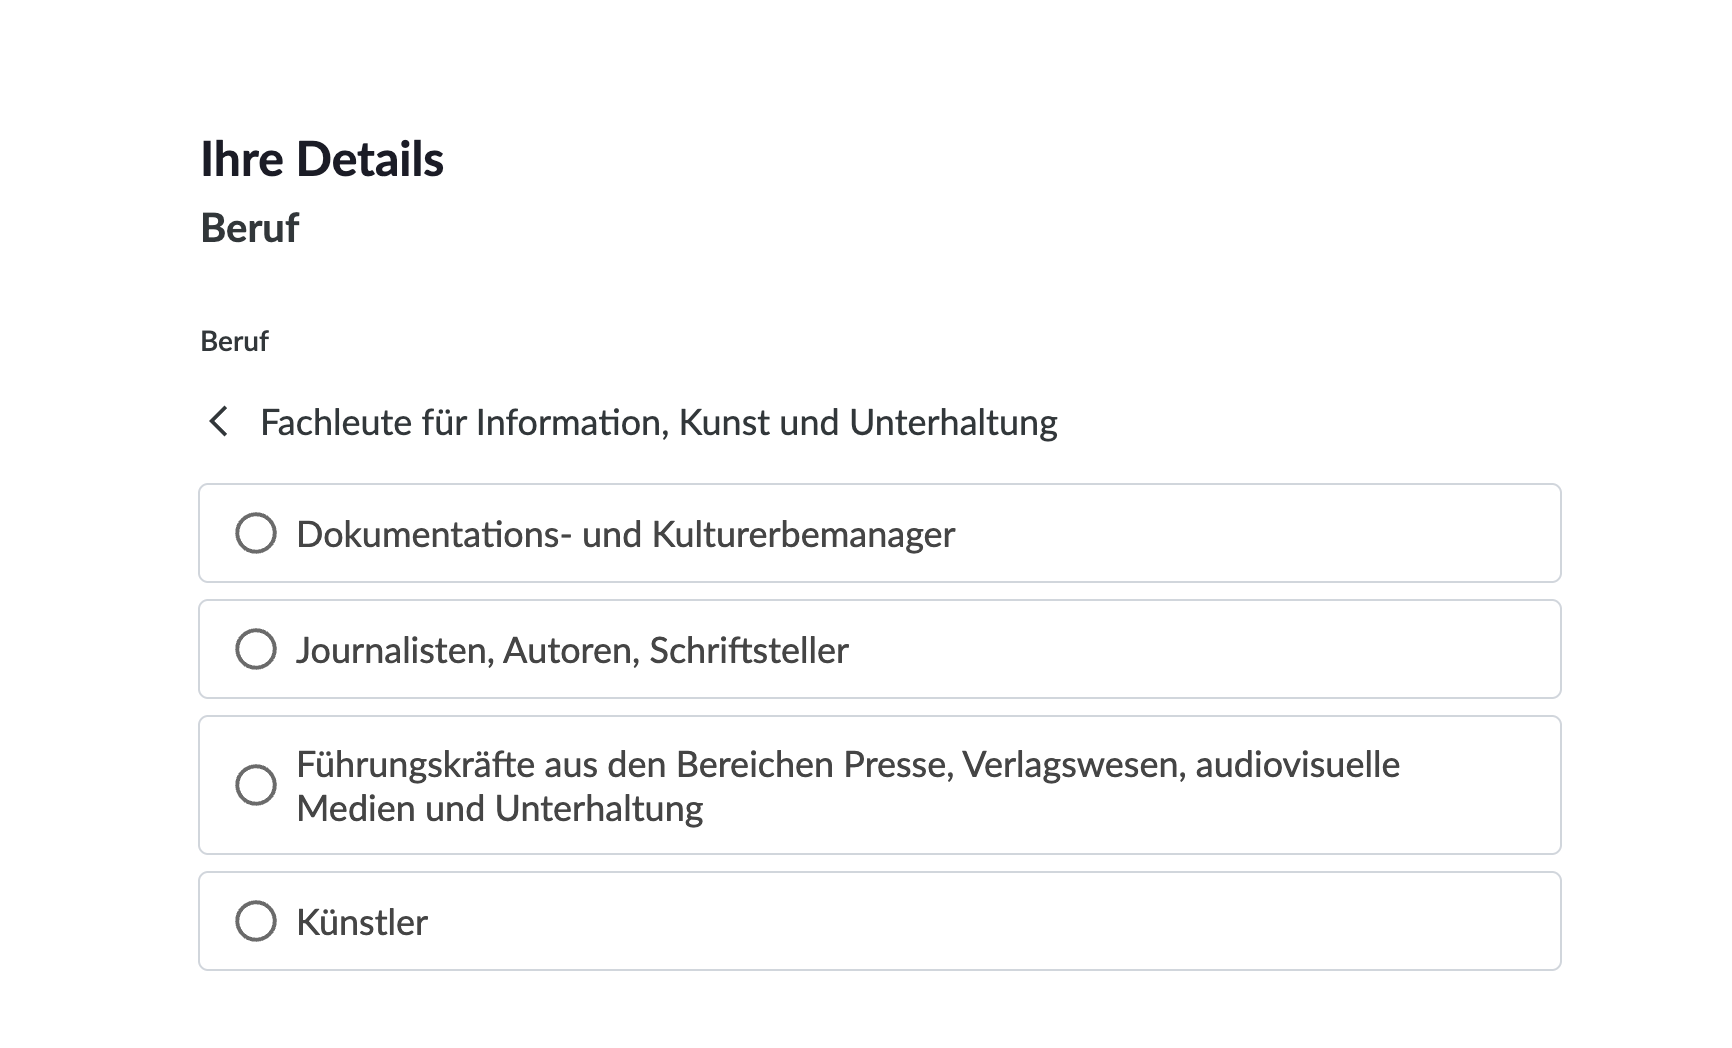
Task: Choose the Künstler radio button
Action: pyautogui.click(x=256, y=920)
